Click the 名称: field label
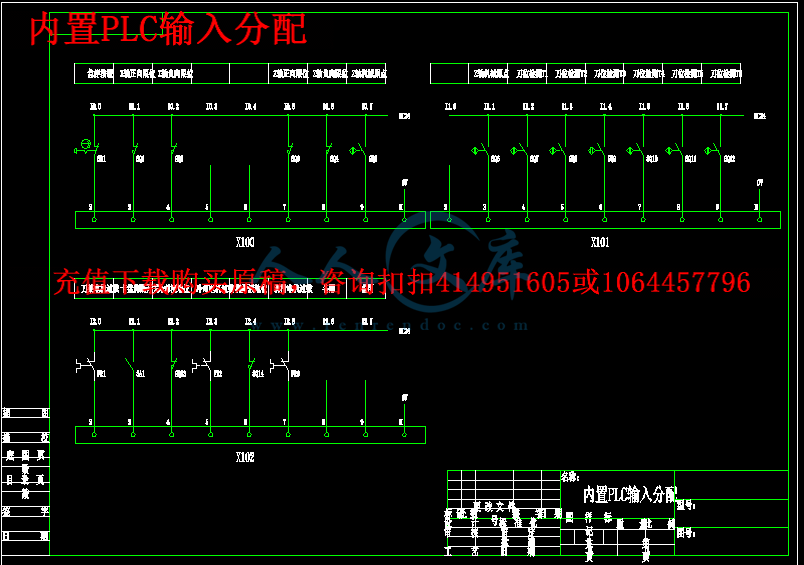Screen dimensions: 804x565 570,477
